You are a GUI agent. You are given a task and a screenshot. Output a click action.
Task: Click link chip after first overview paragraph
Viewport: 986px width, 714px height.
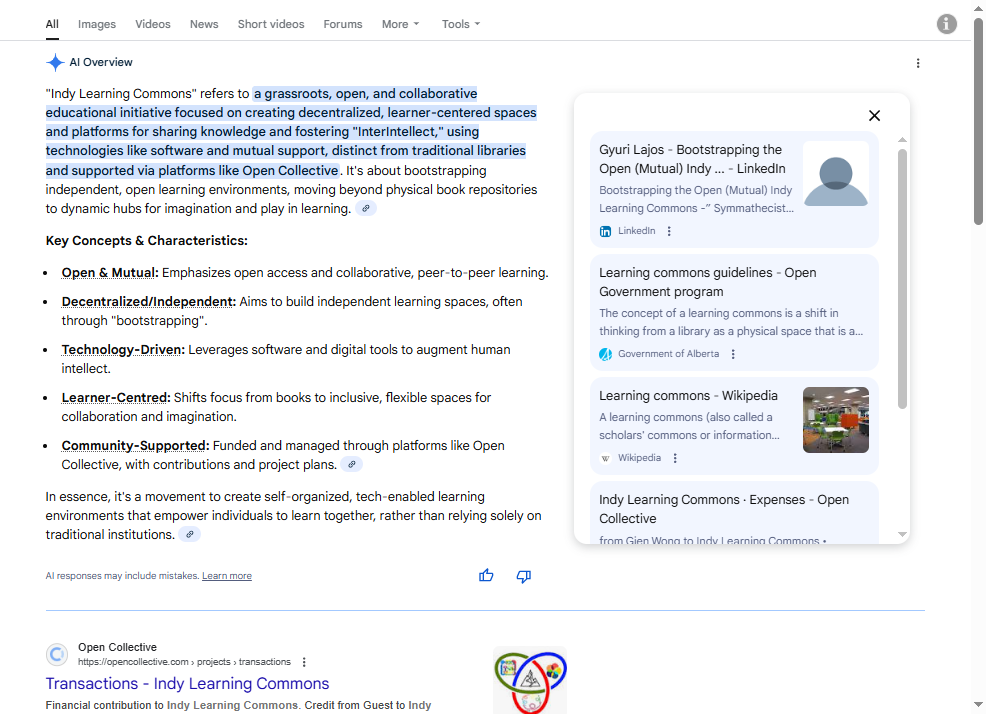tap(365, 208)
